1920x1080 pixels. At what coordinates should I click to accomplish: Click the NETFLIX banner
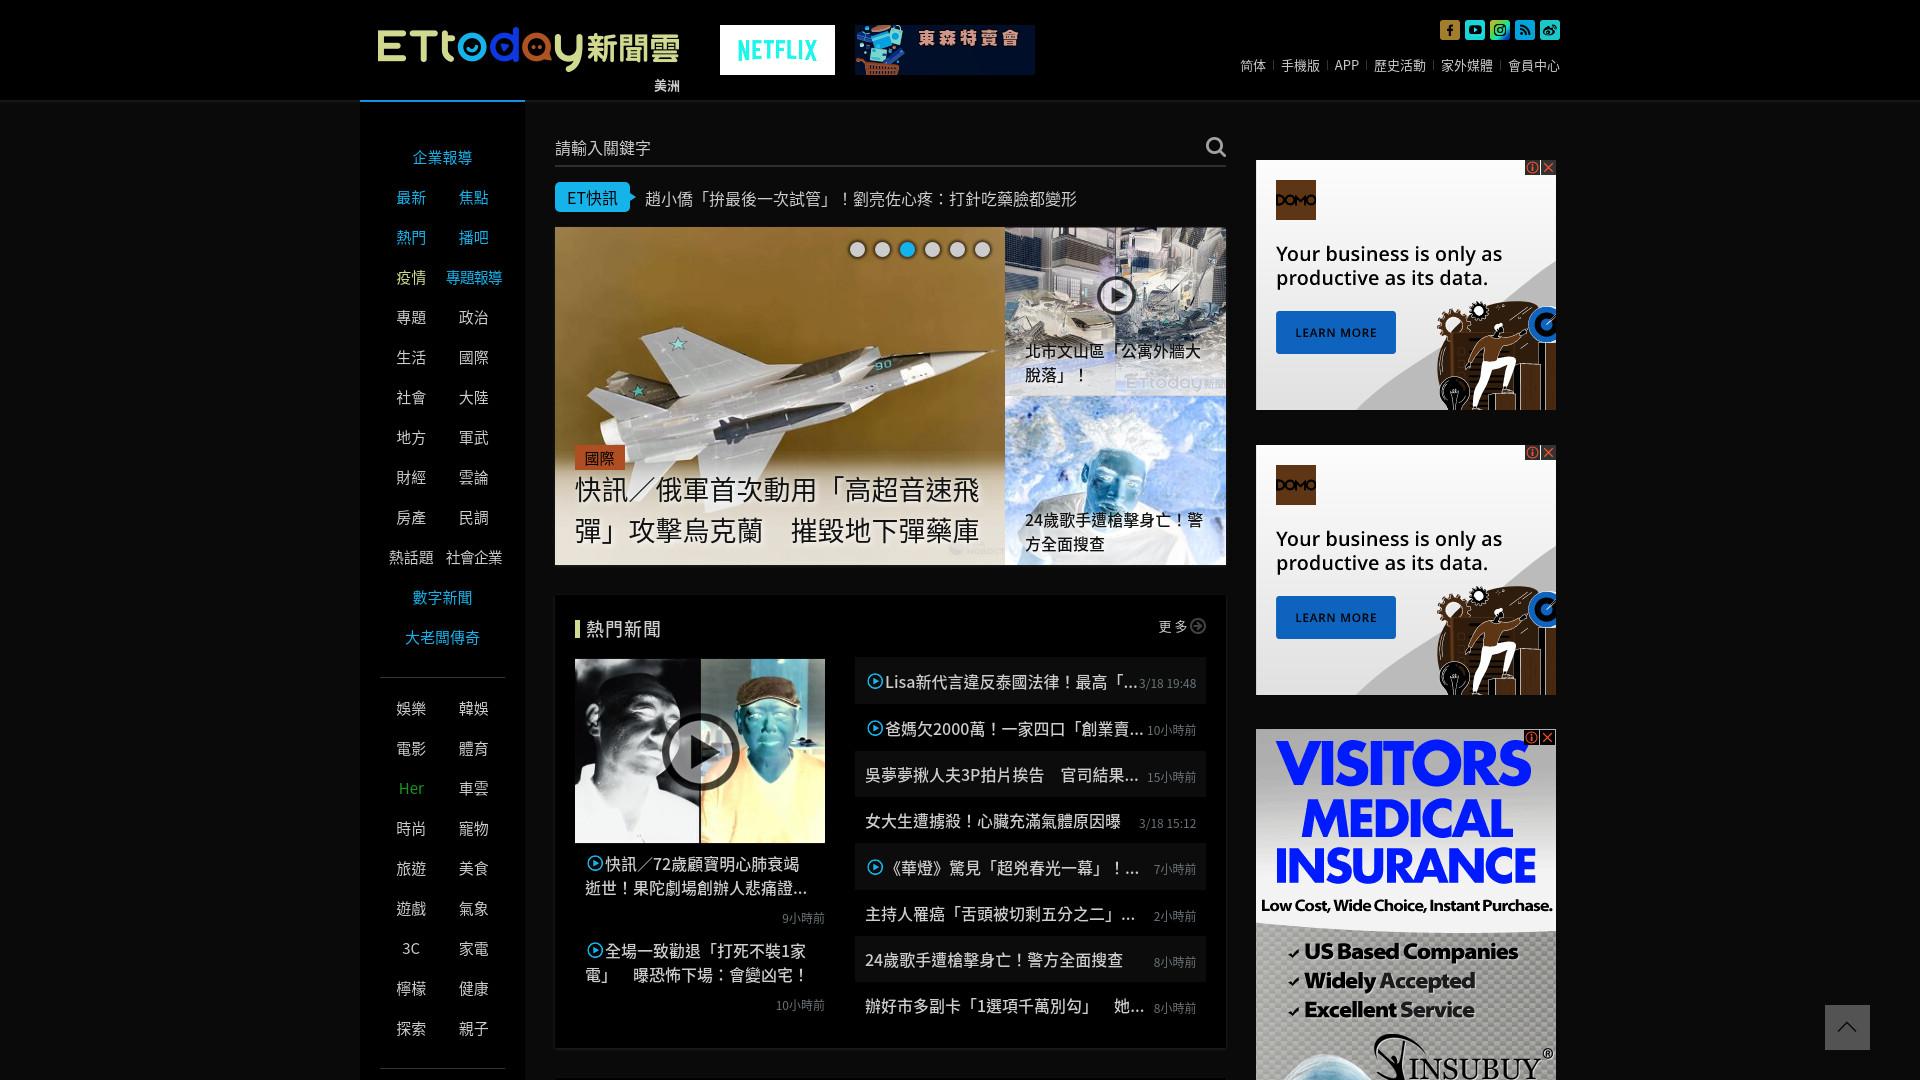click(777, 50)
